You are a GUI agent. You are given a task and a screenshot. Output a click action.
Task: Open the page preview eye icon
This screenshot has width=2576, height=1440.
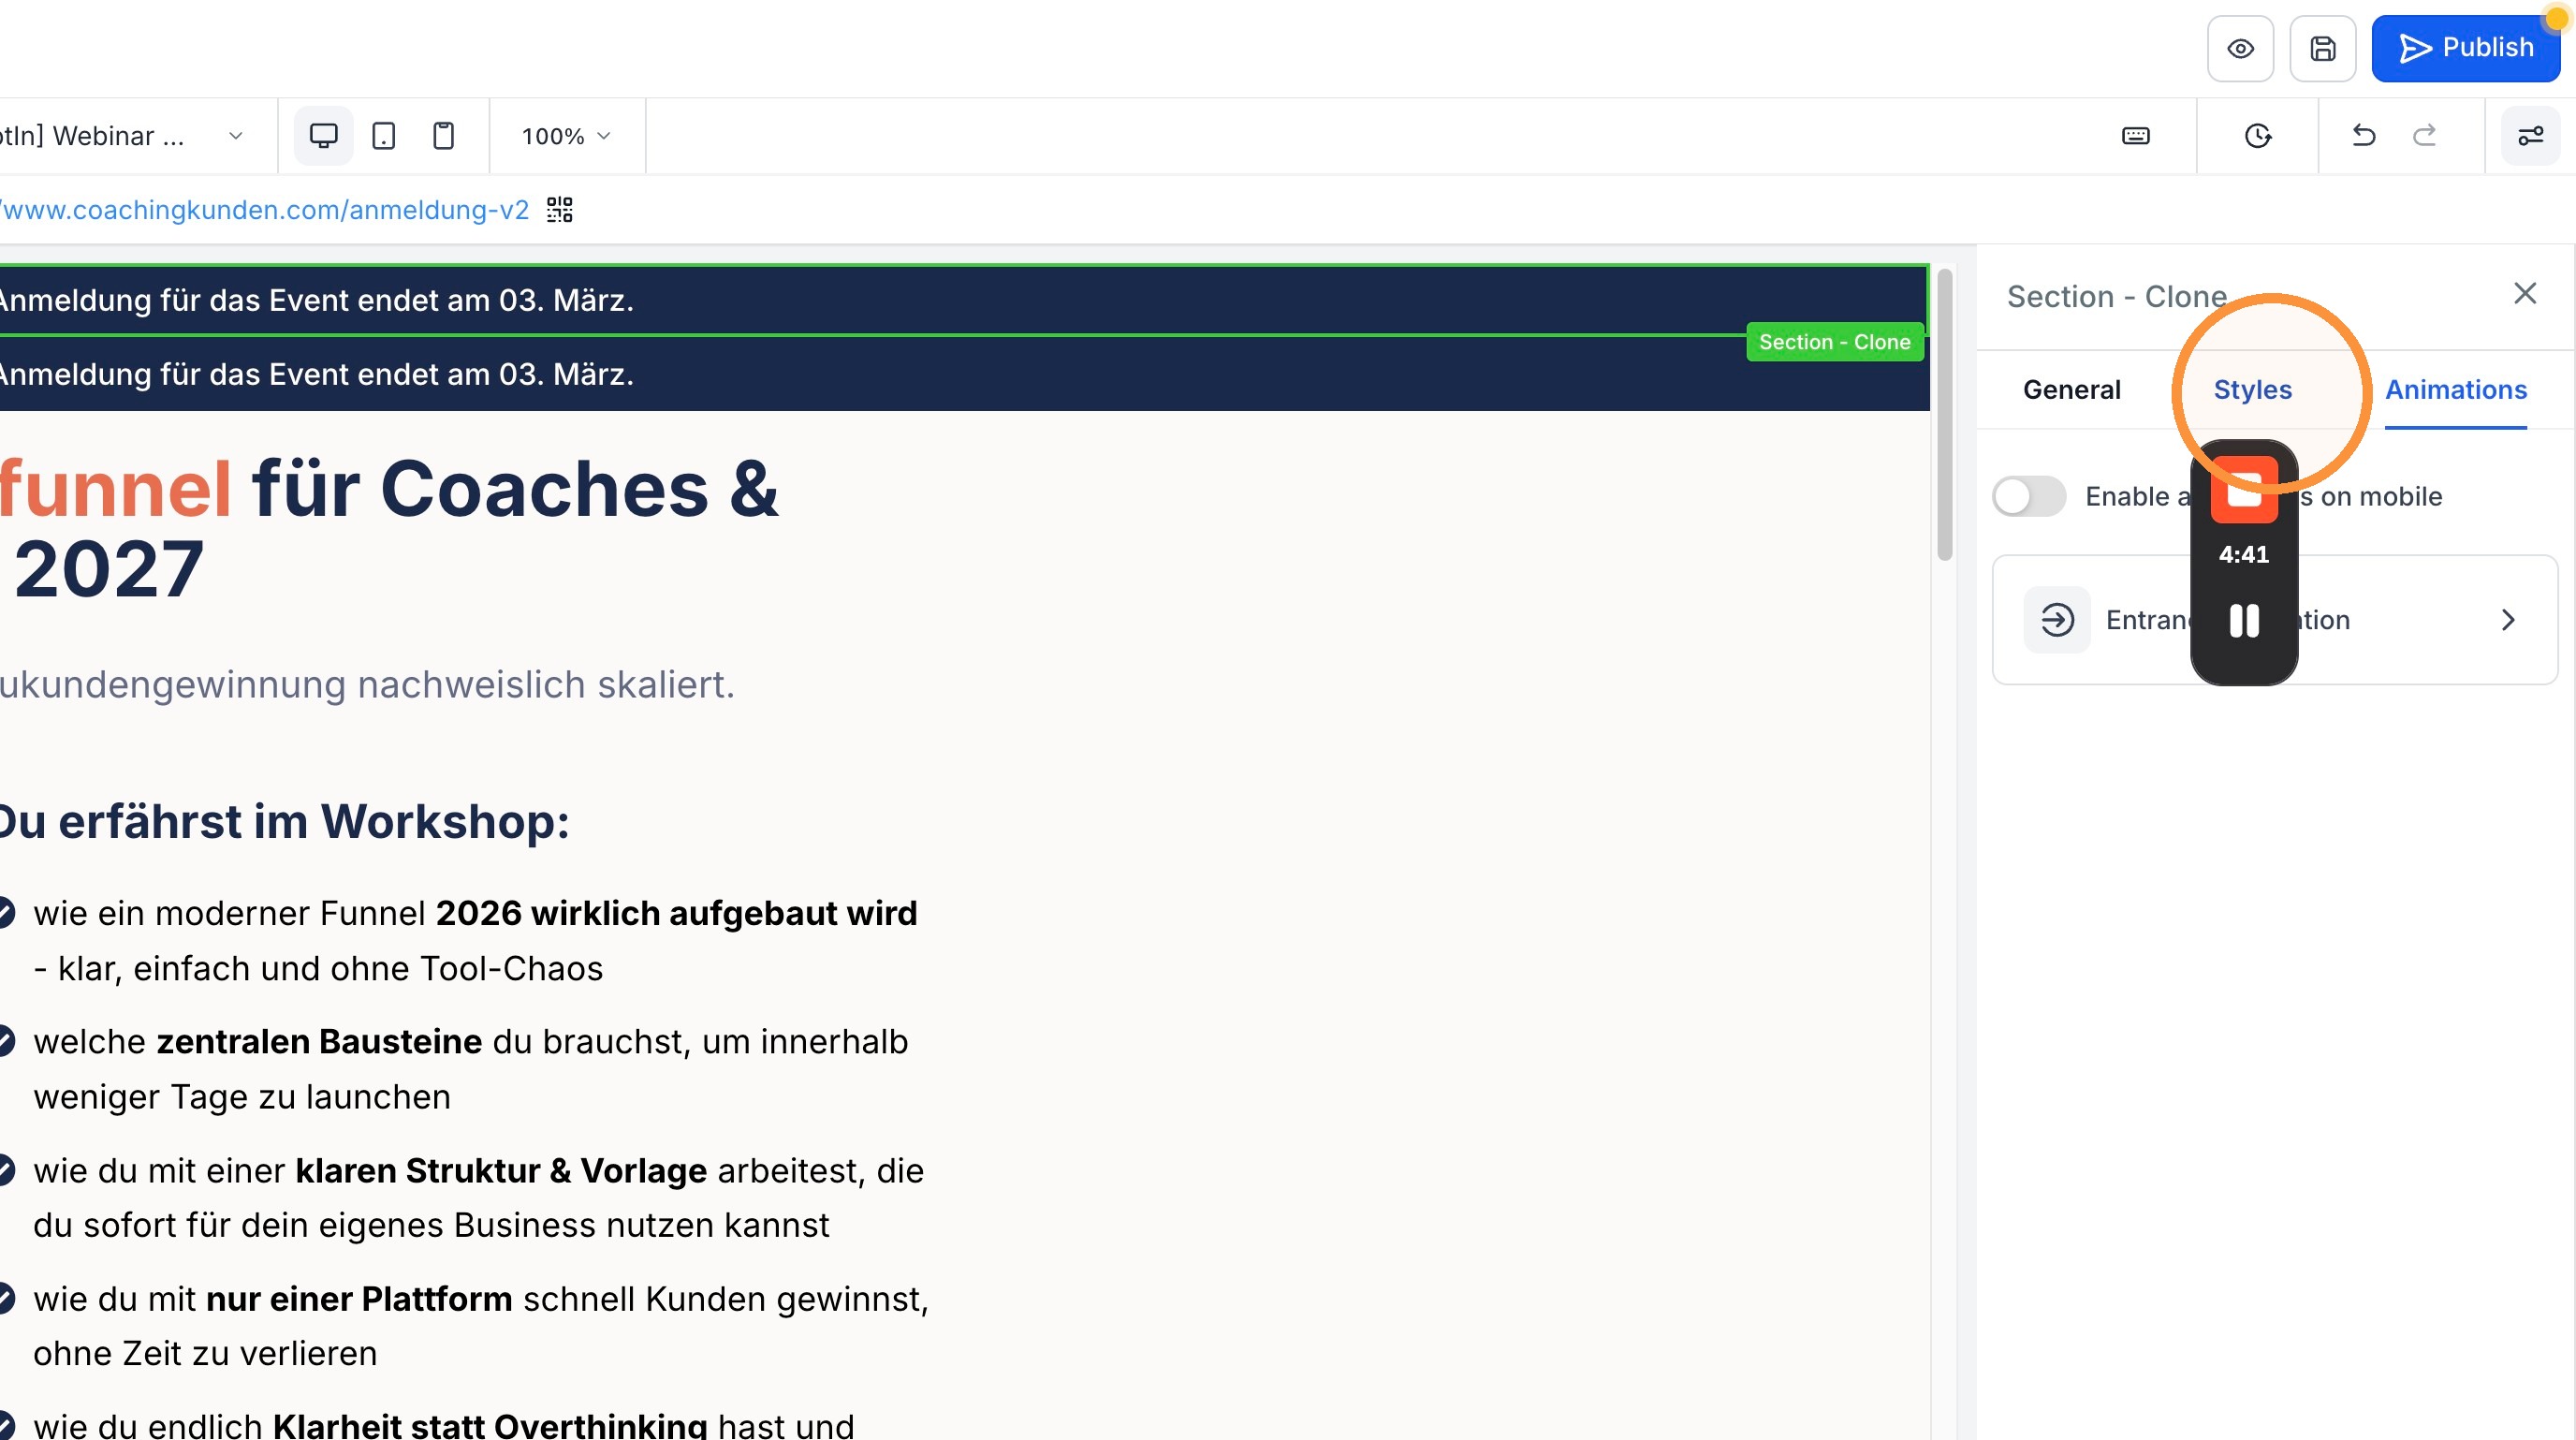(2240, 48)
